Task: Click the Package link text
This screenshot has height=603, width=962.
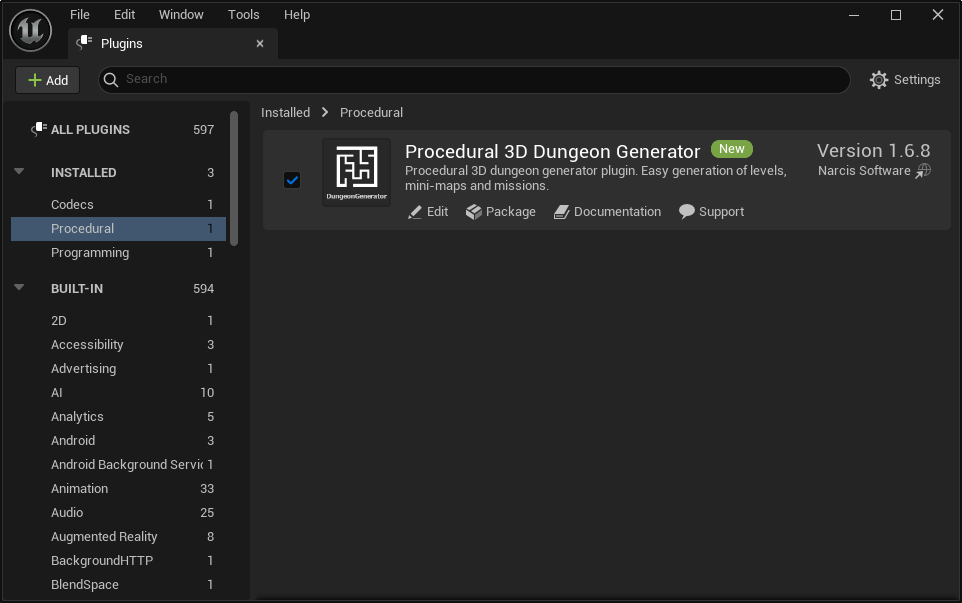Action: tap(510, 212)
